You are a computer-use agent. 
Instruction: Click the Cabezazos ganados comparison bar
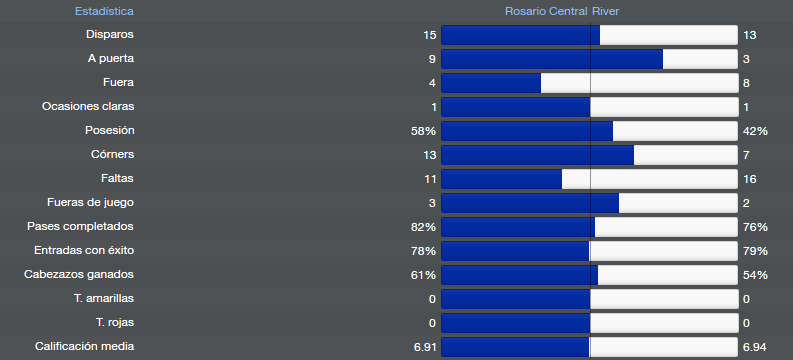(589, 275)
